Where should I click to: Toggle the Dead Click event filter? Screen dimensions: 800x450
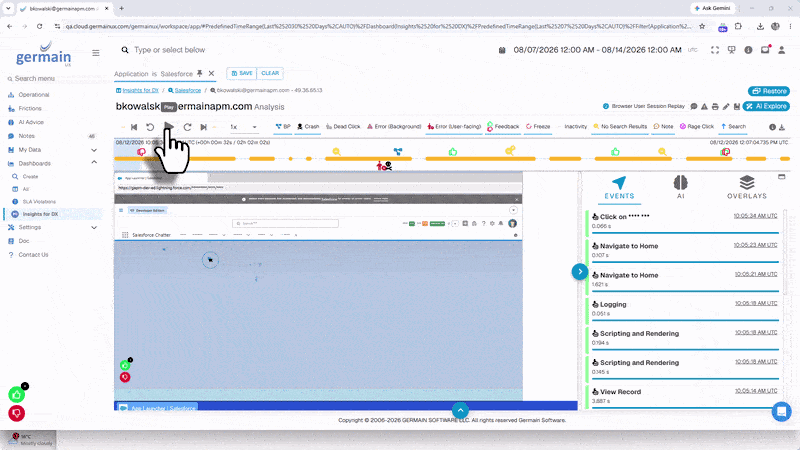[343, 127]
